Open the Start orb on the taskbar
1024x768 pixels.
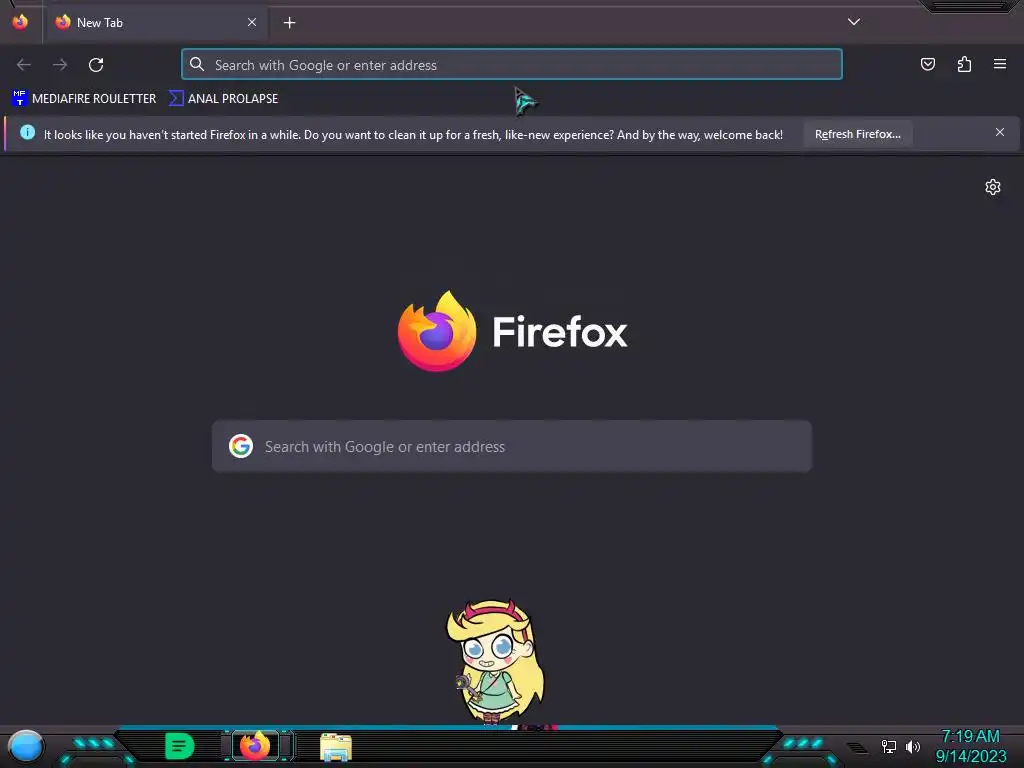(x=26, y=747)
